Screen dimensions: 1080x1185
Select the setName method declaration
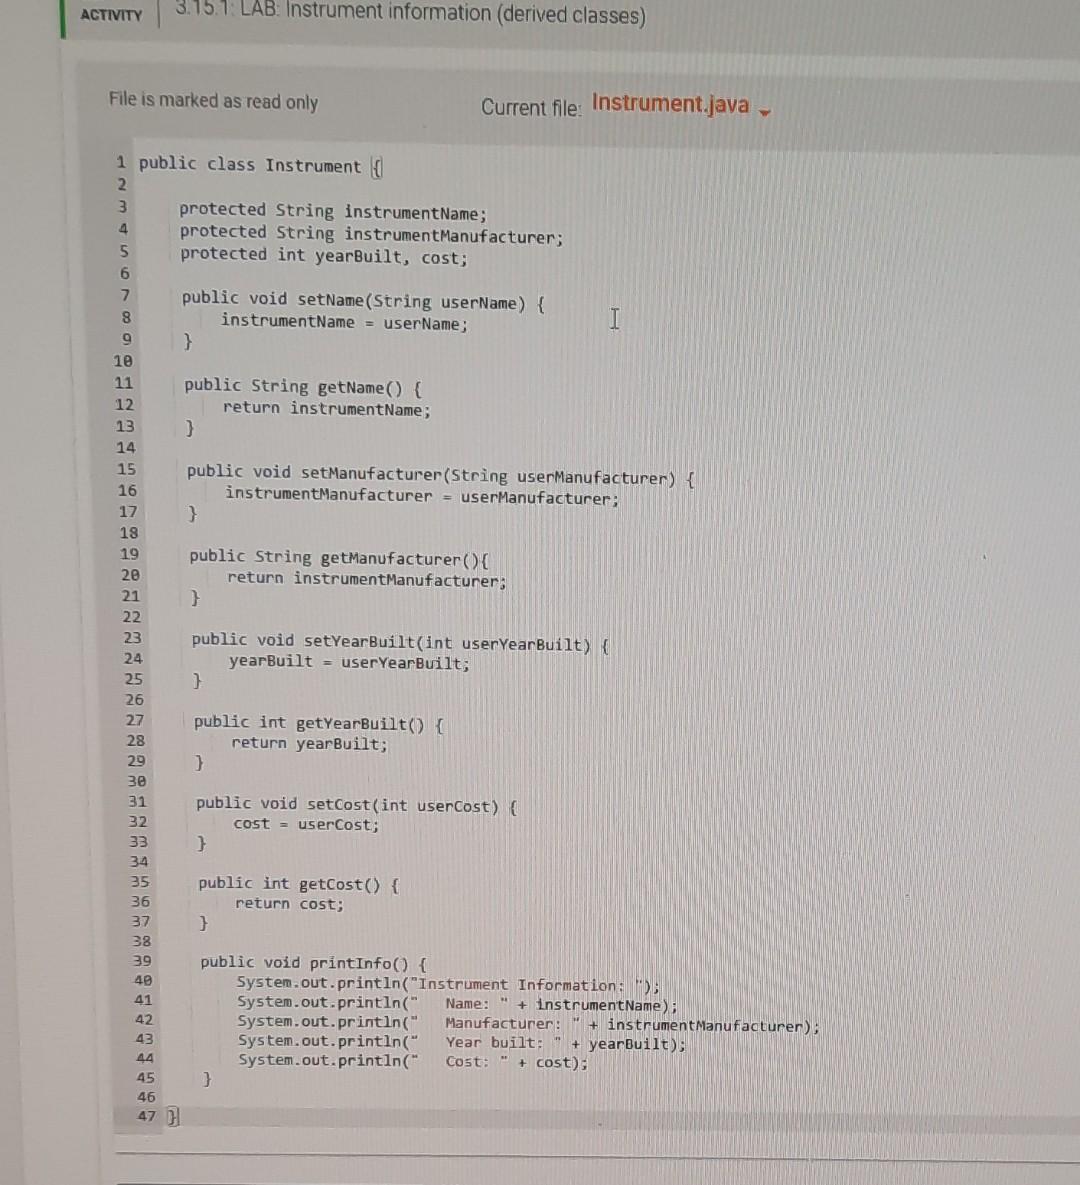[360, 300]
